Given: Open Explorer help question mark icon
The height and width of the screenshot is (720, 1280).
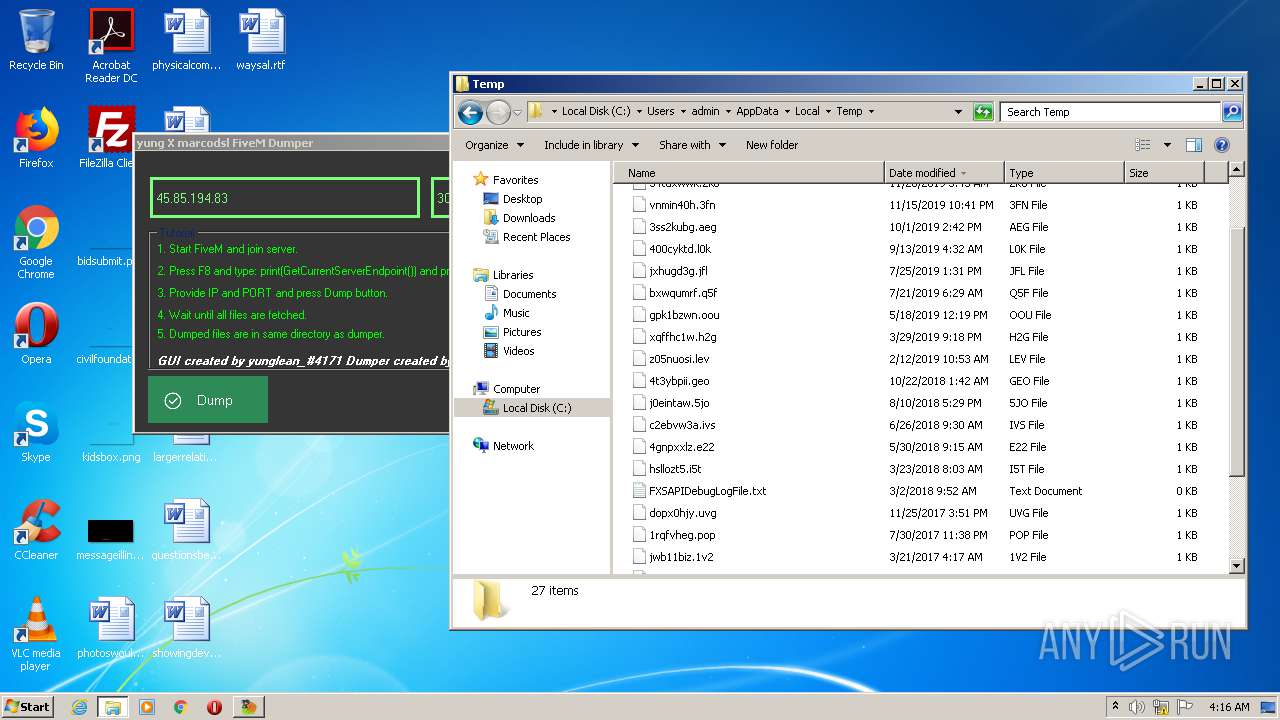Looking at the screenshot, I should (x=1221, y=145).
